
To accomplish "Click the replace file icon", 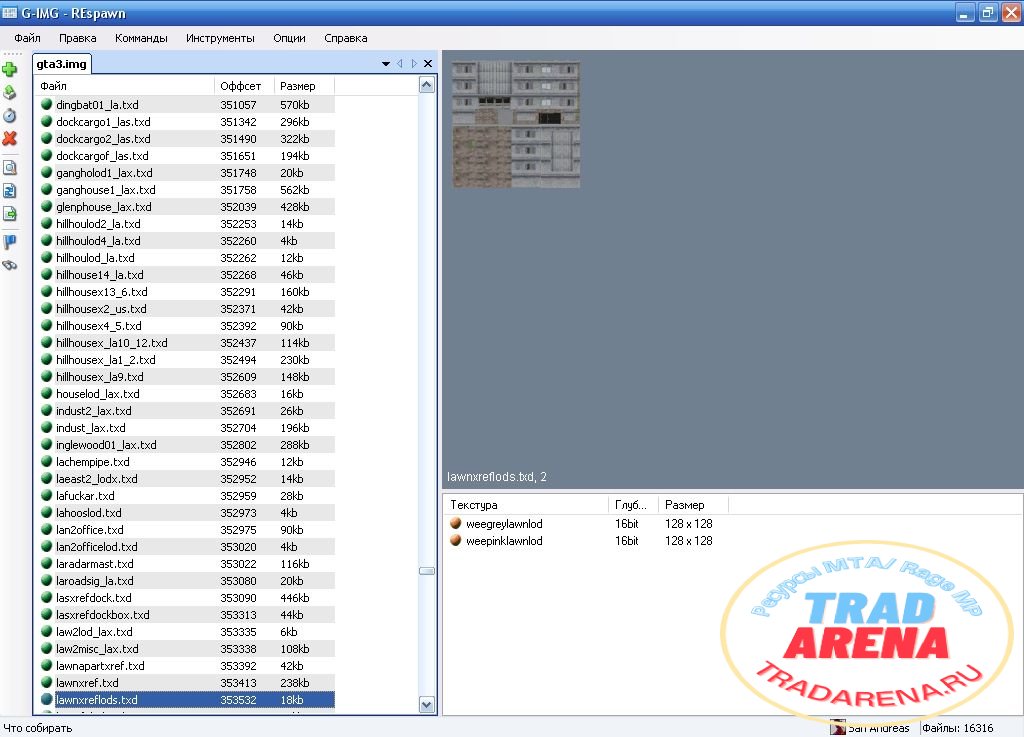I will point(10,191).
